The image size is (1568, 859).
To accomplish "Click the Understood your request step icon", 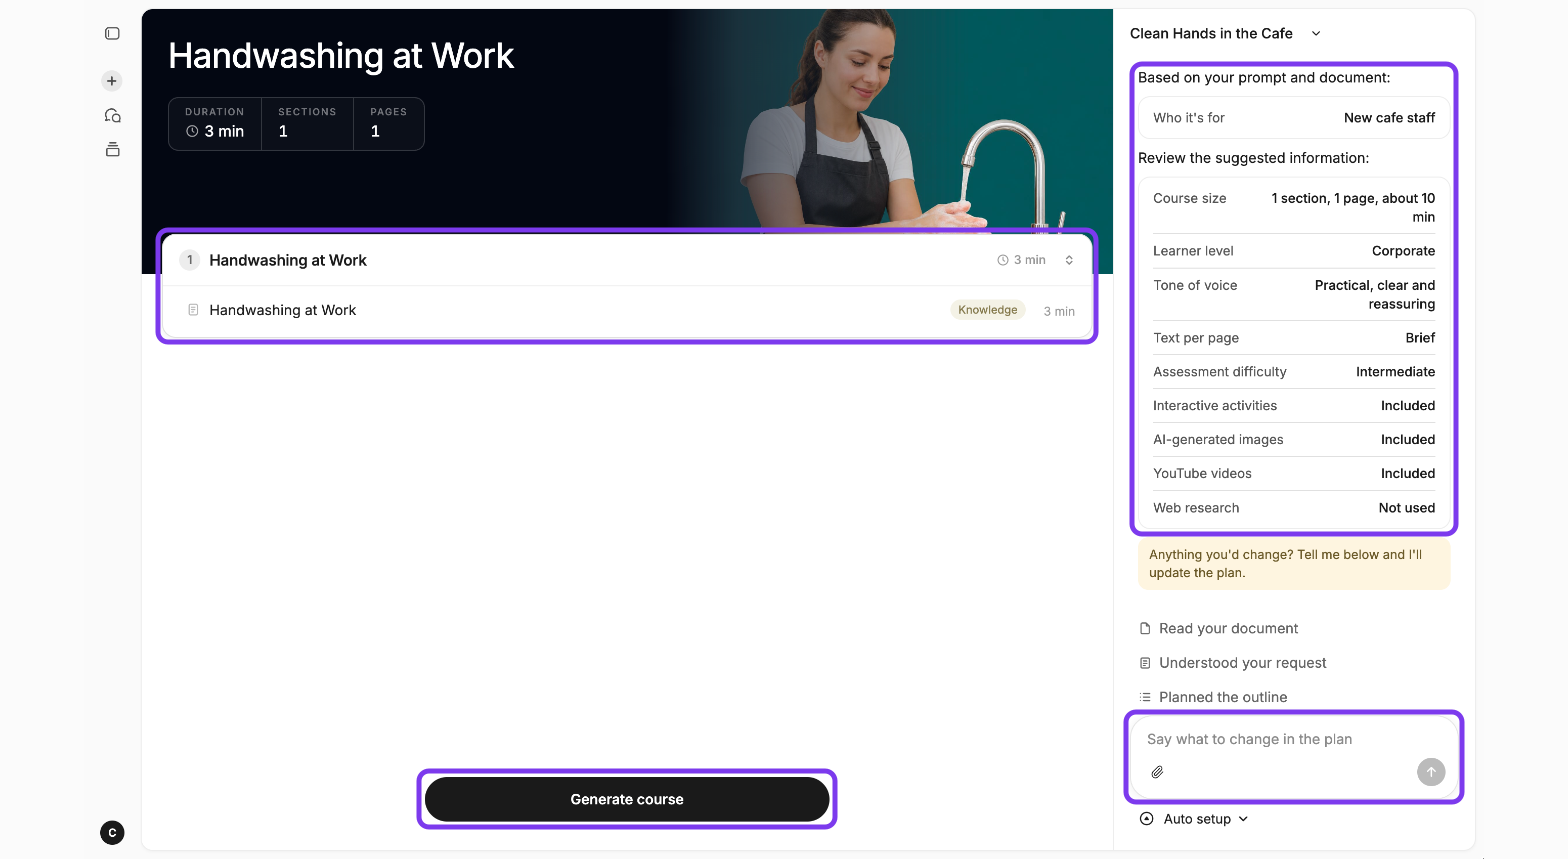I will [x=1145, y=663].
